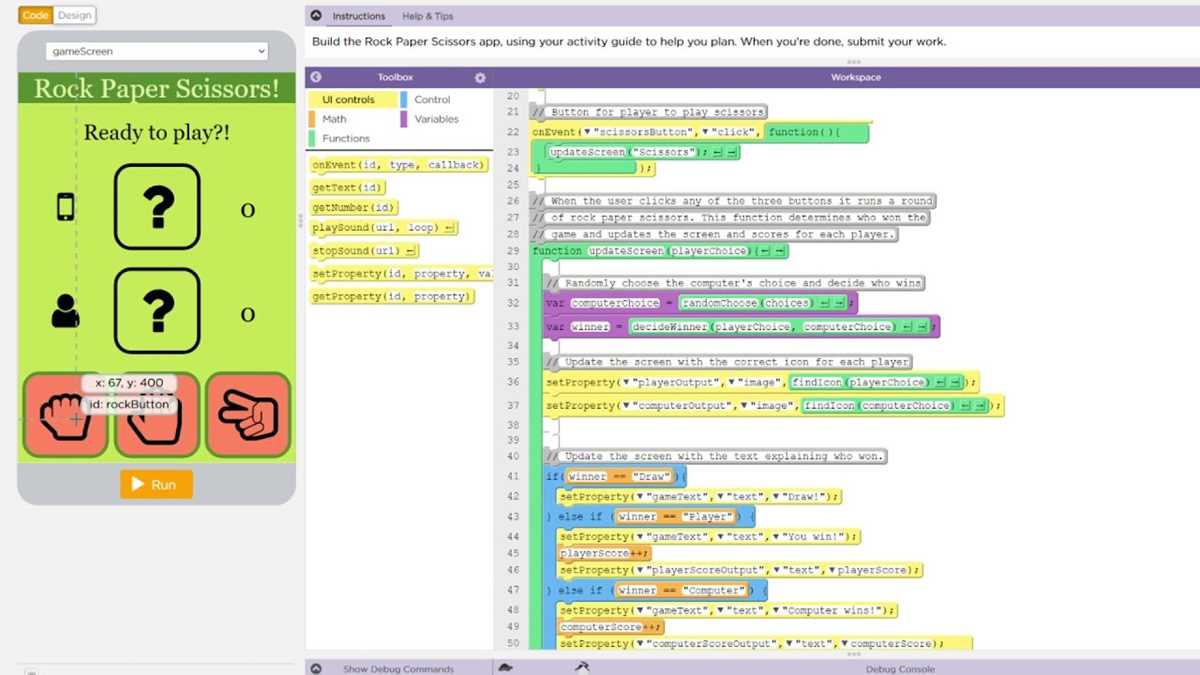1200x675 pixels.
Task: Click the player score value 0
Action: point(247,315)
